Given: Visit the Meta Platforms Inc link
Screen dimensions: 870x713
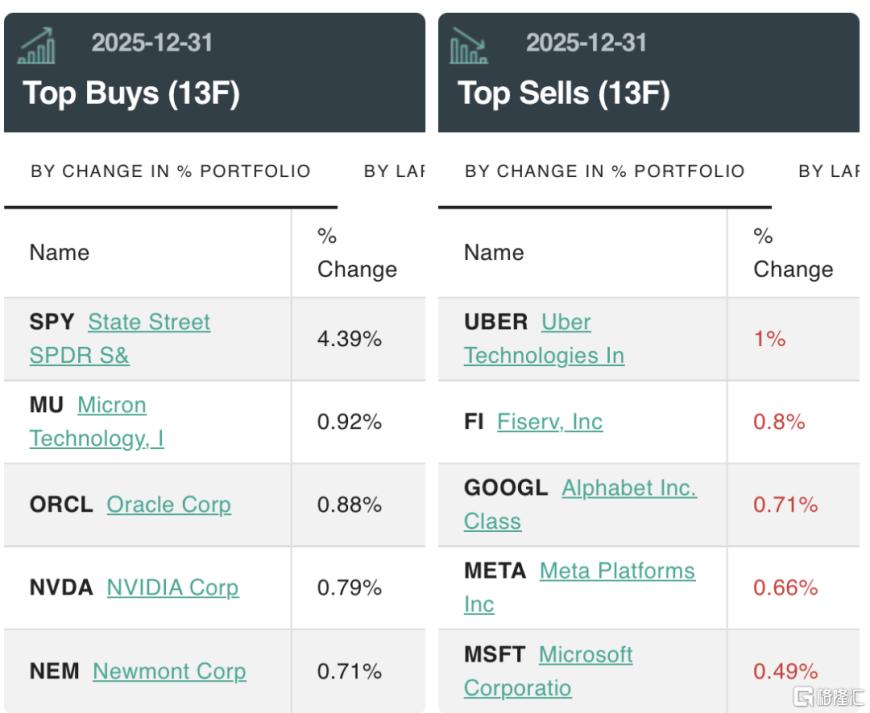Looking at the screenshot, I should tap(616, 572).
